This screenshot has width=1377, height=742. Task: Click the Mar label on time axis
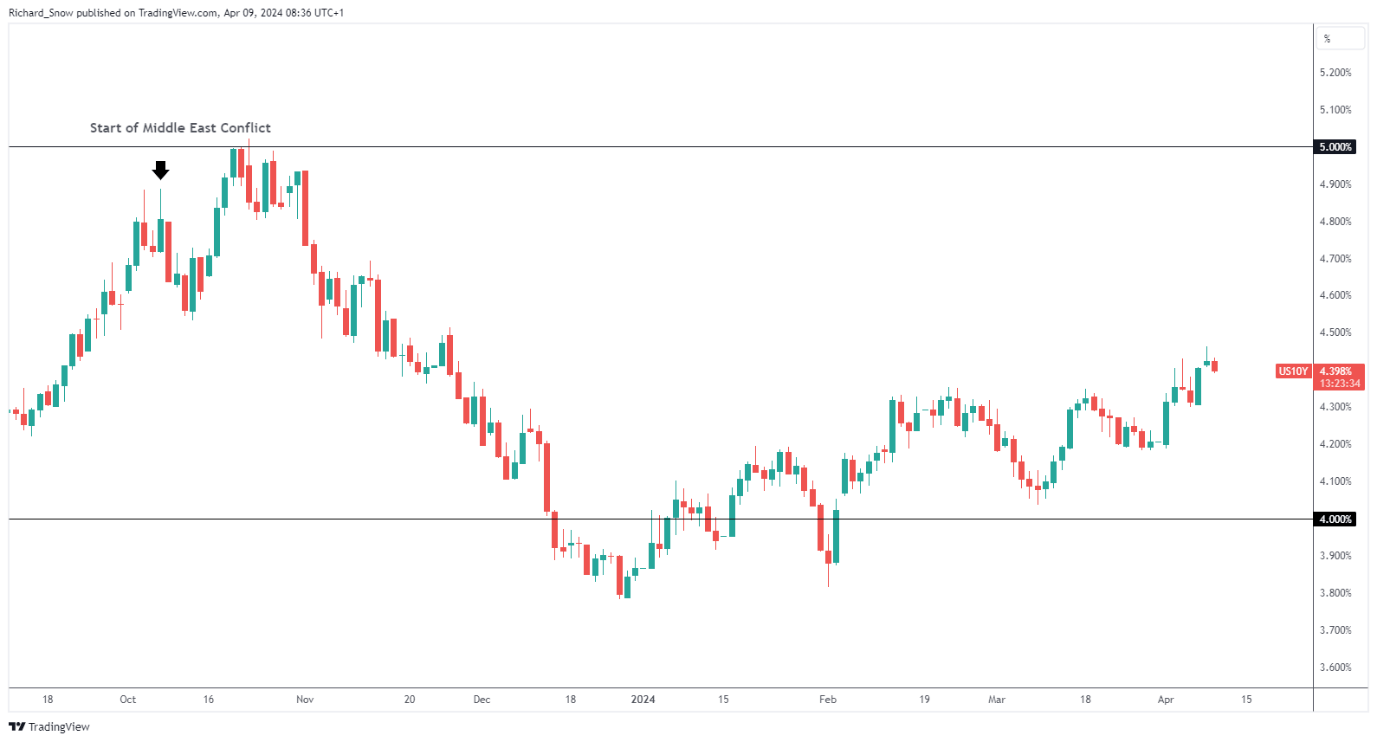pyautogui.click(x=999, y=699)
